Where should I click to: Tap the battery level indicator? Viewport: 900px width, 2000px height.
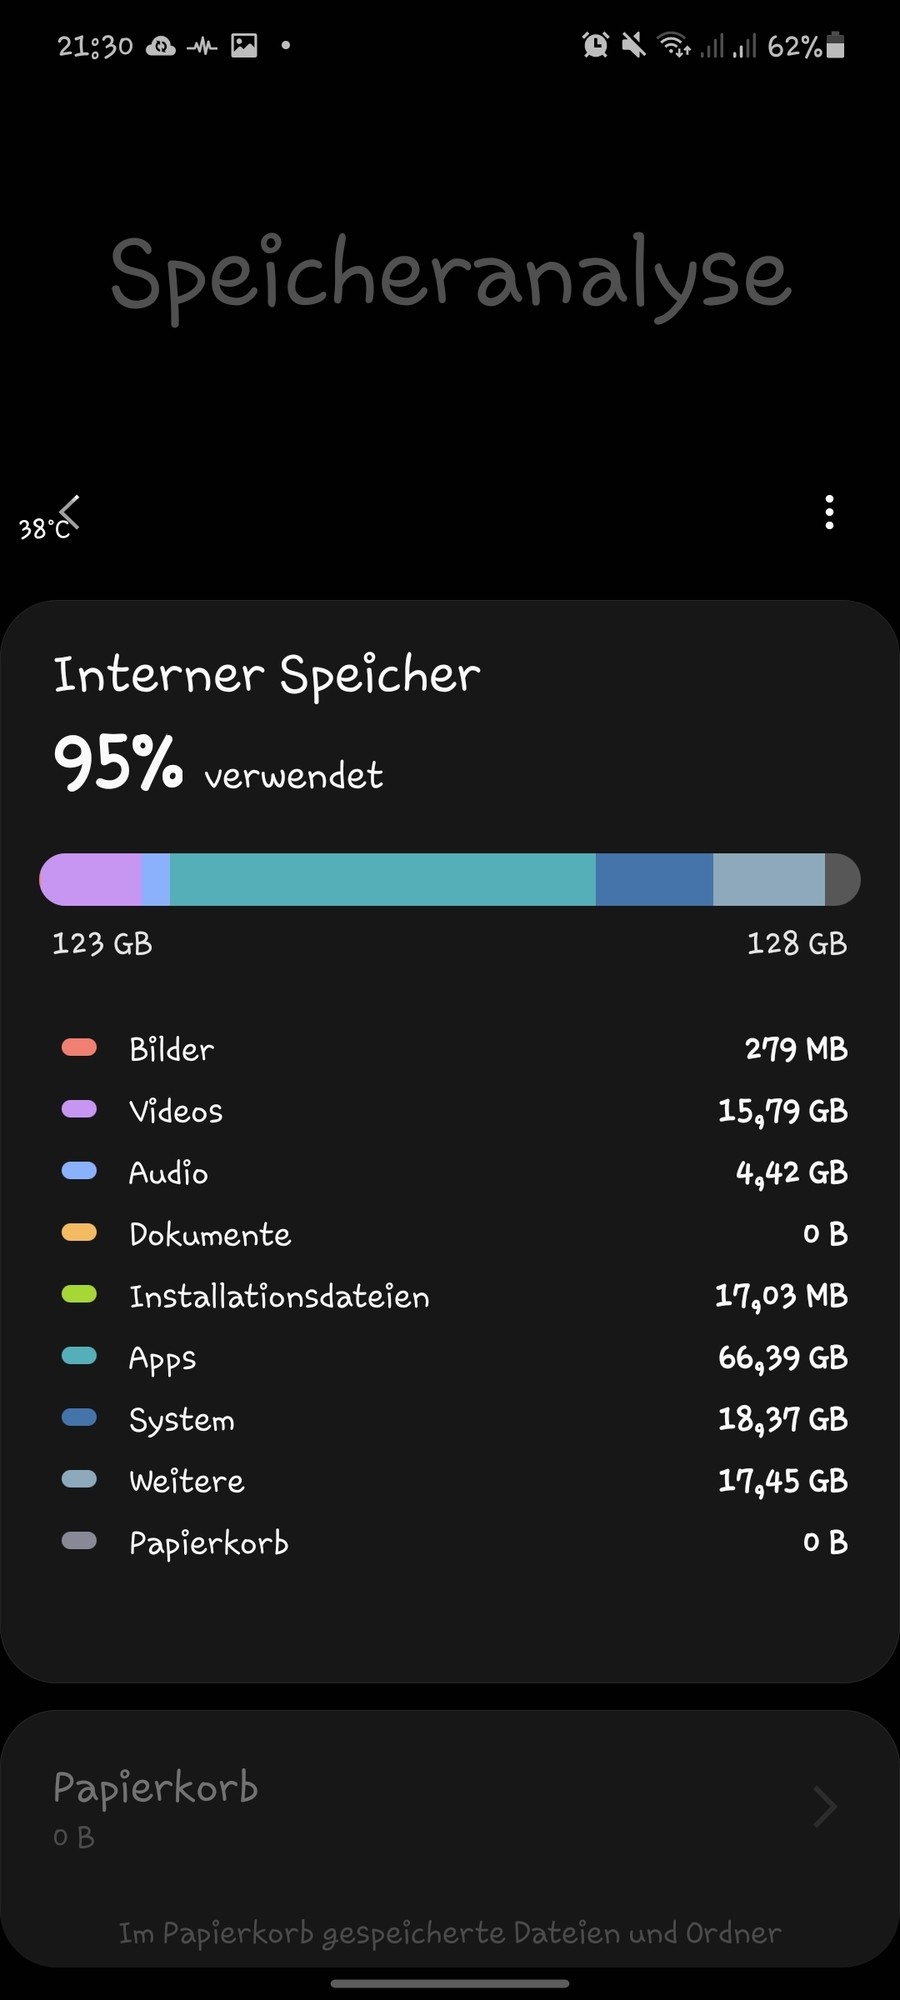(x=808, y=45)
